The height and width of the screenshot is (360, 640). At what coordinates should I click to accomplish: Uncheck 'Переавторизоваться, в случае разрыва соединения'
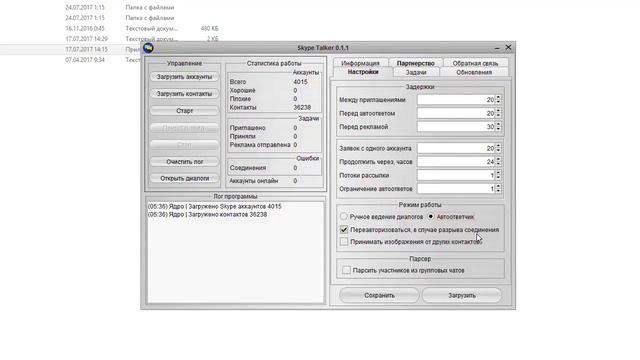coord(344,230)
